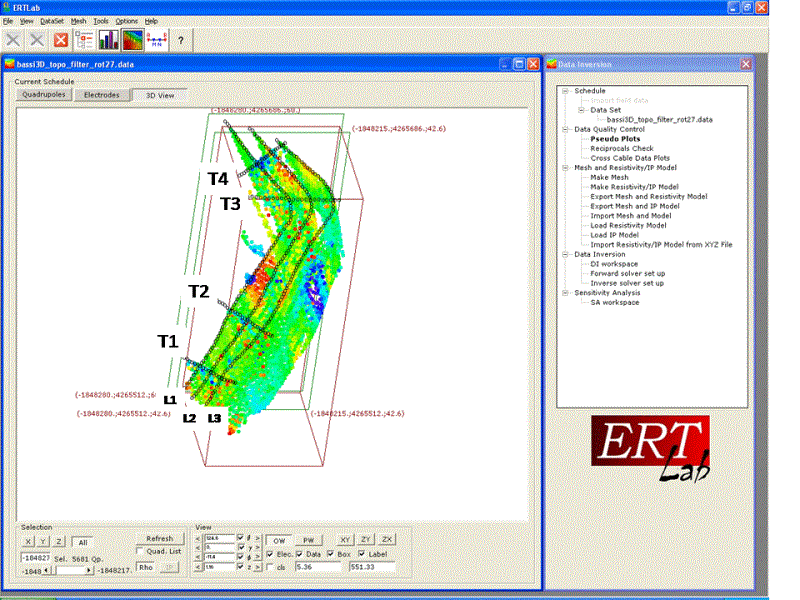Click the Rho button
This screenshot has height=600, width=800.
(x=146, y=567)
